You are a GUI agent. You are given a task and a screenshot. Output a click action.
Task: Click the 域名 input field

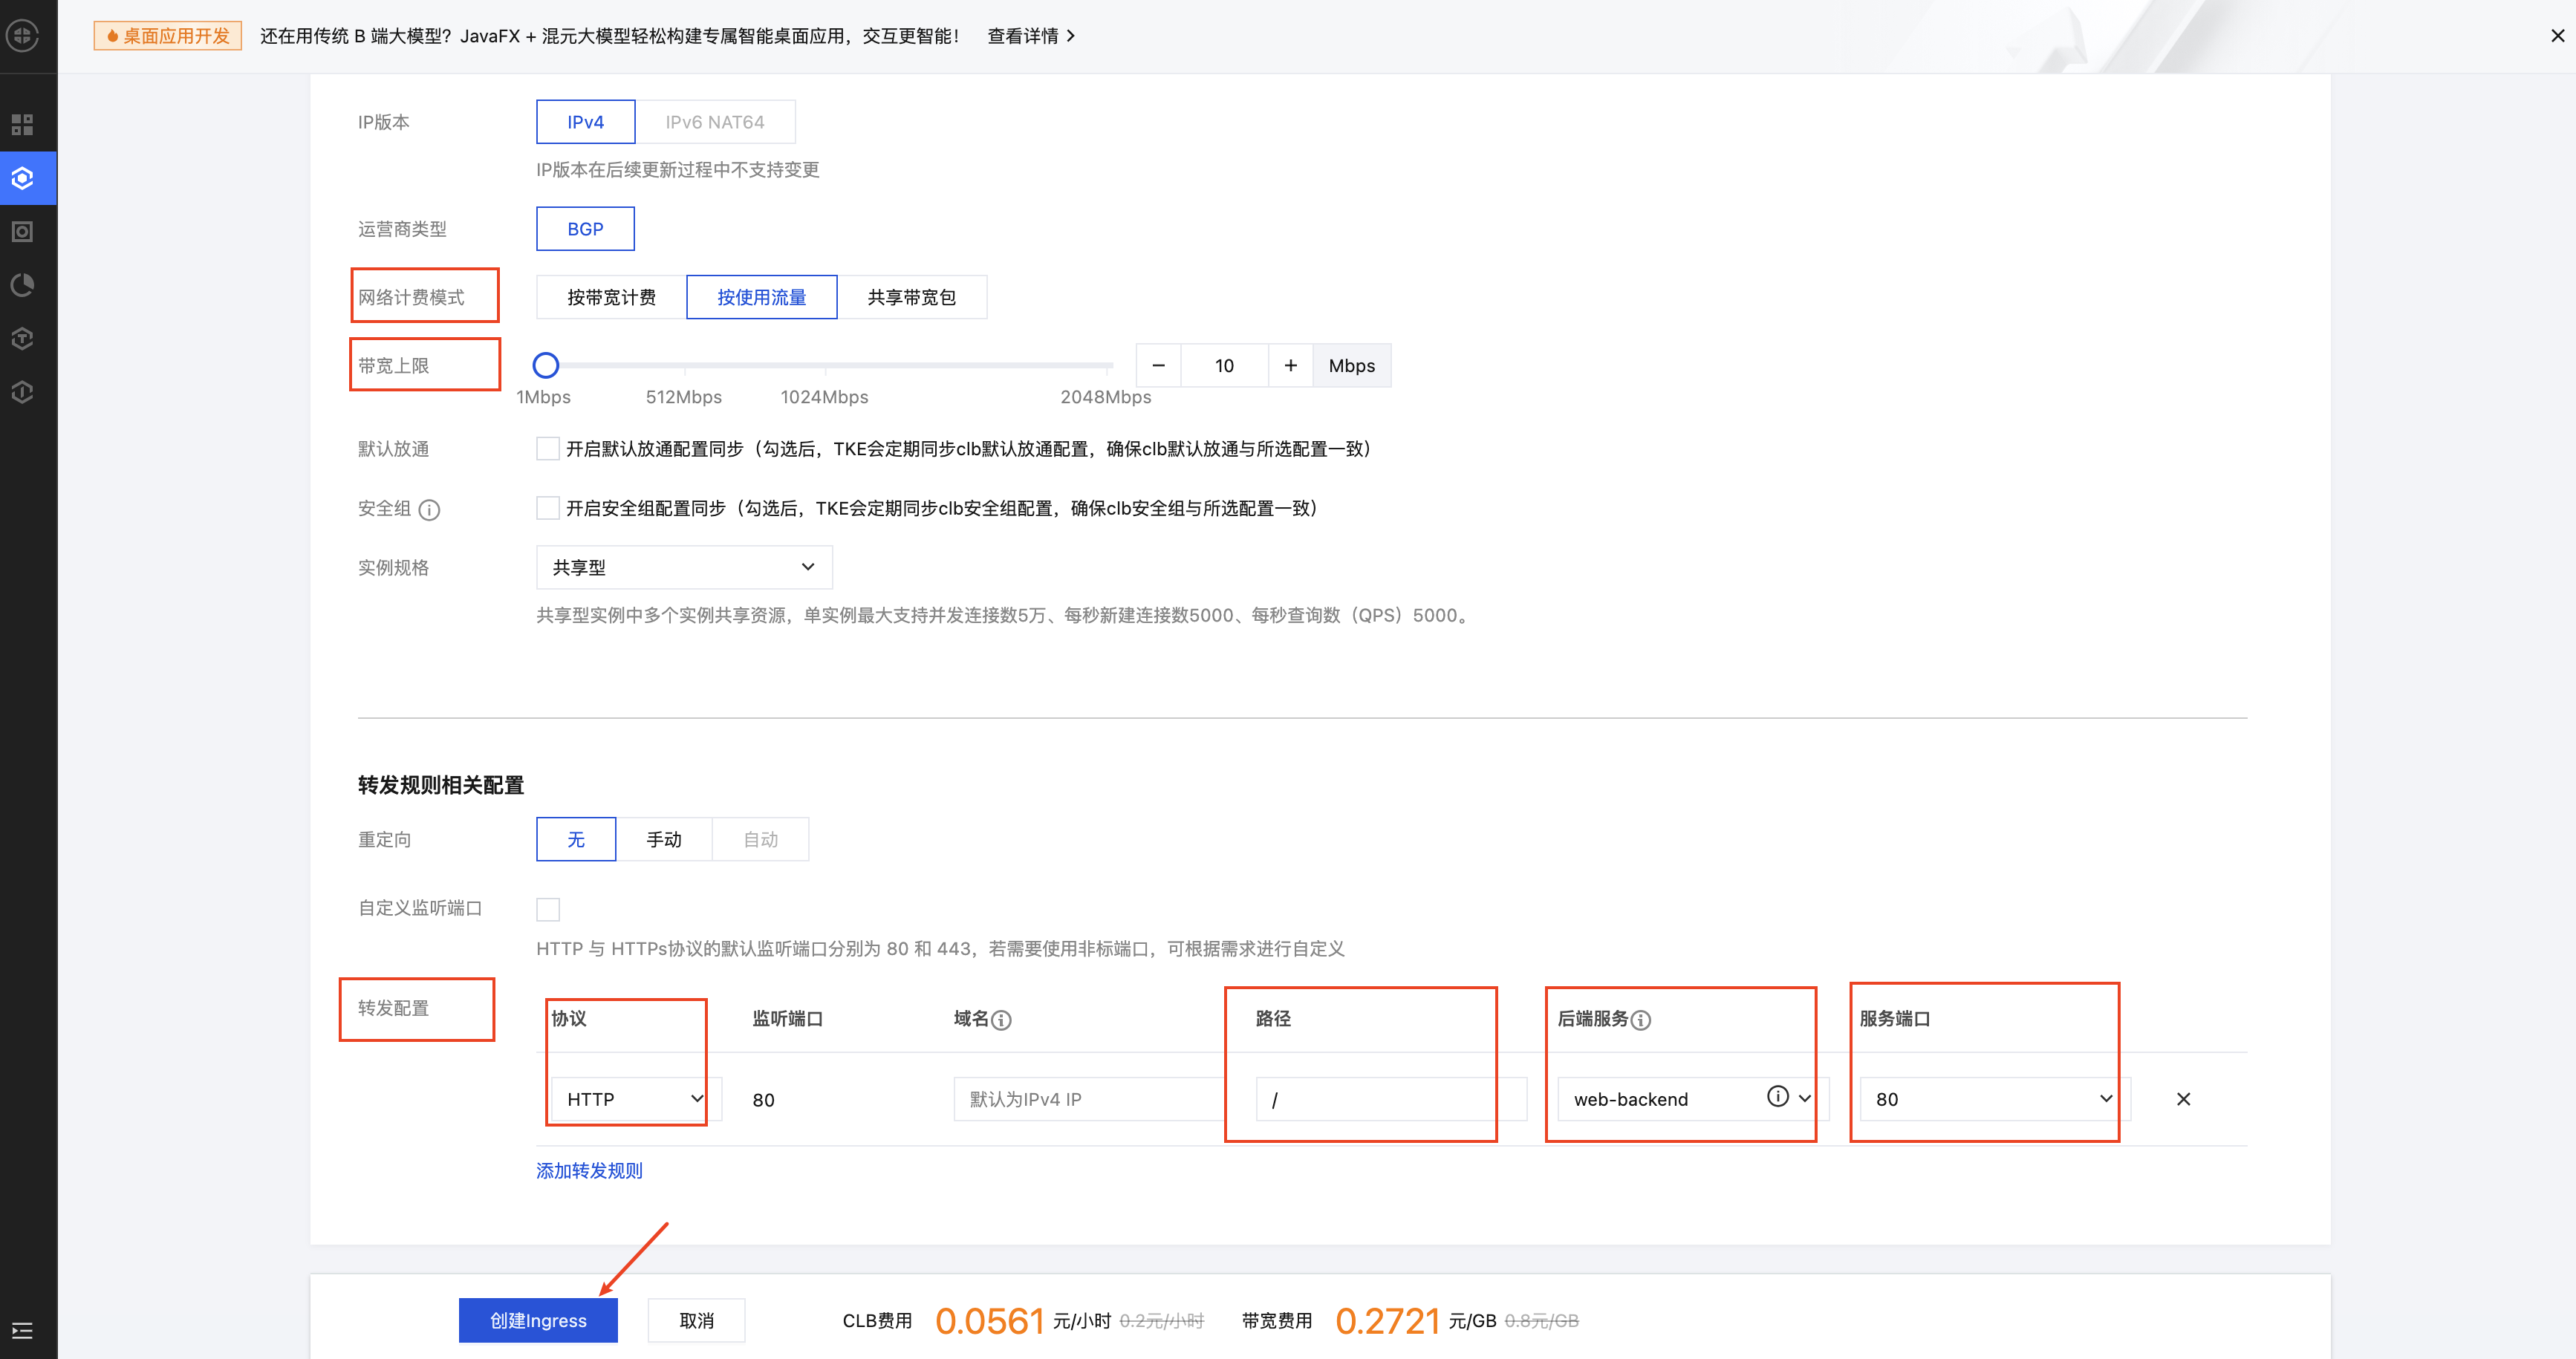tap(1088, 1099)
